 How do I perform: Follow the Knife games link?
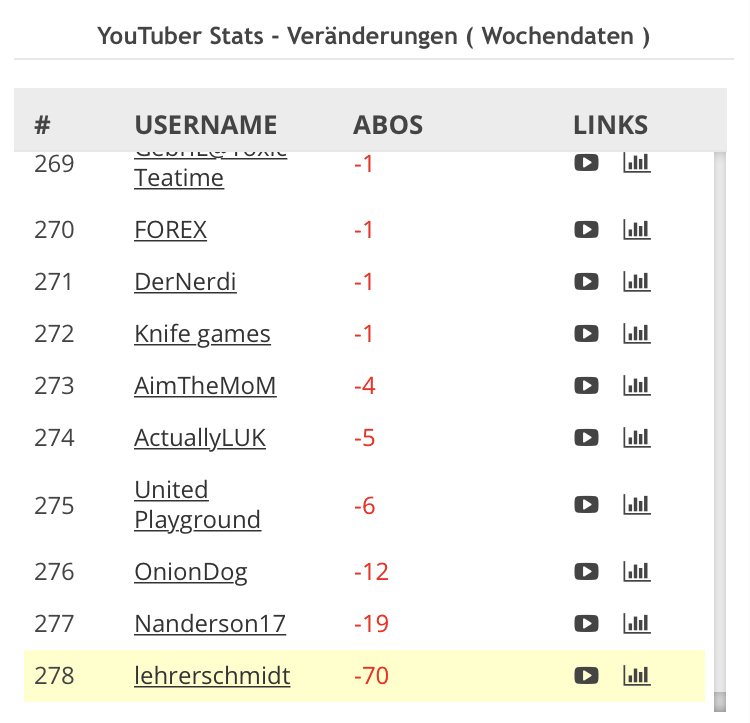(x=202, y=334)
